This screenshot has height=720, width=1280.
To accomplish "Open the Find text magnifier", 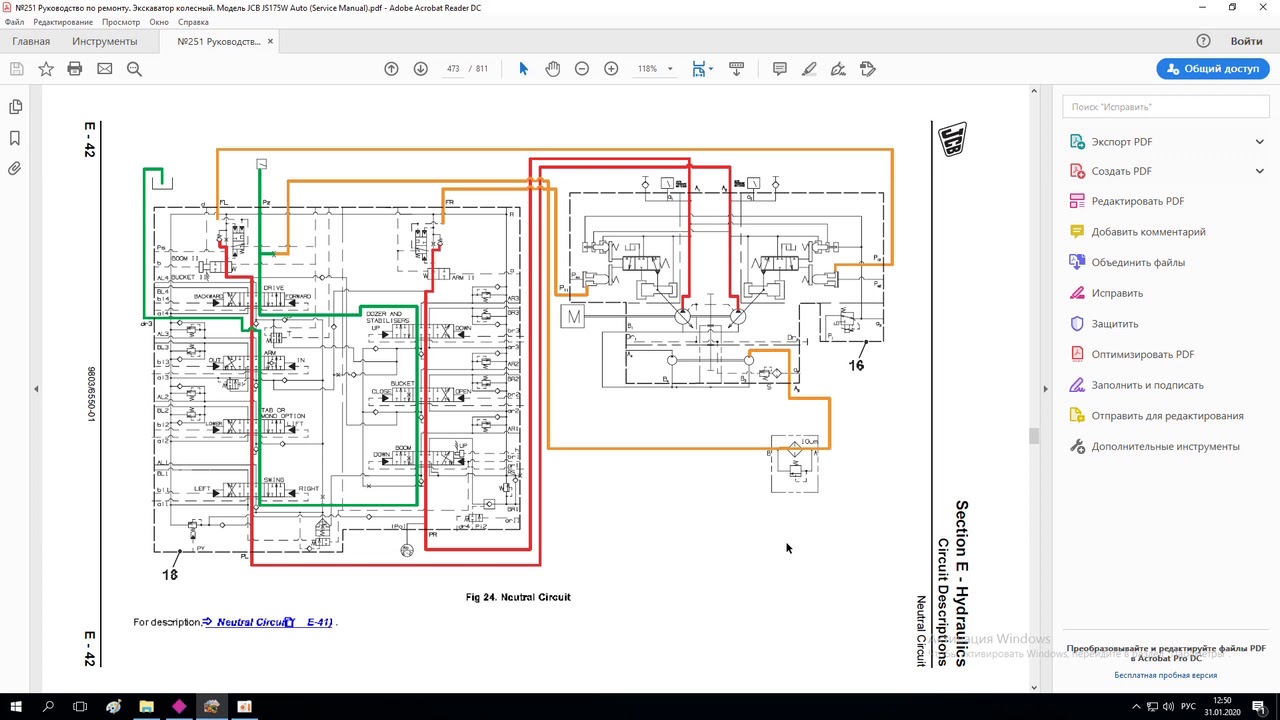I will 134,69.
